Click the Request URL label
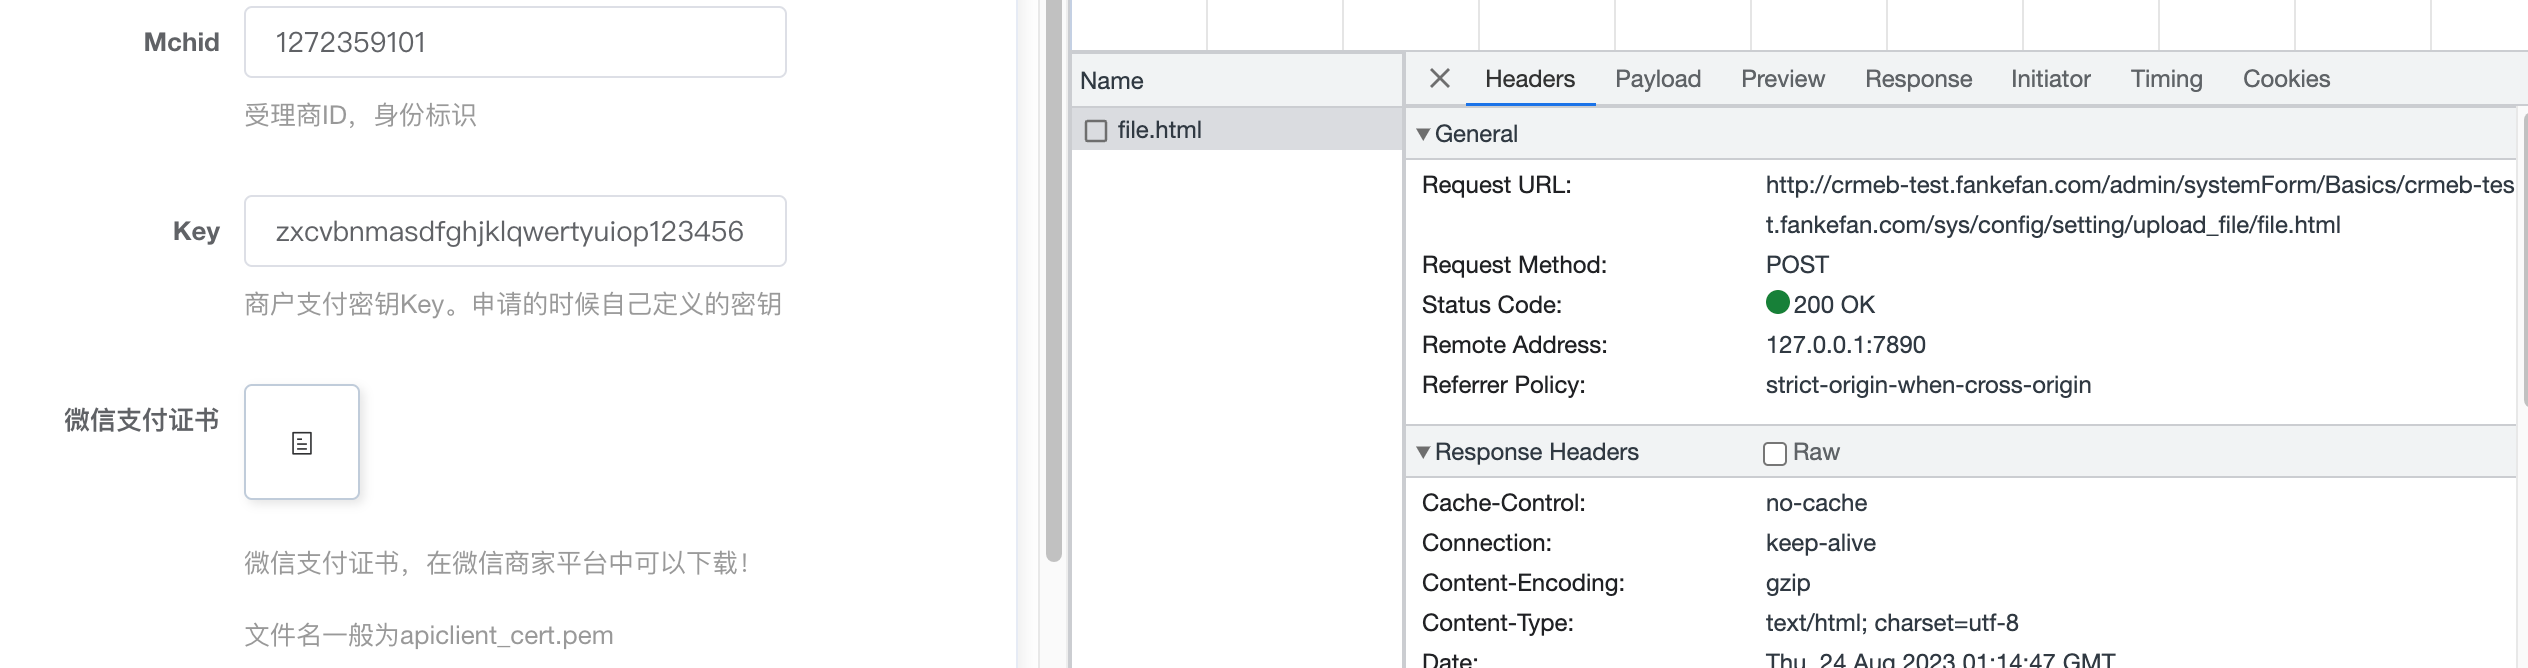Viewport: 2528px width, 668px height. click(x=1496, y=185)
